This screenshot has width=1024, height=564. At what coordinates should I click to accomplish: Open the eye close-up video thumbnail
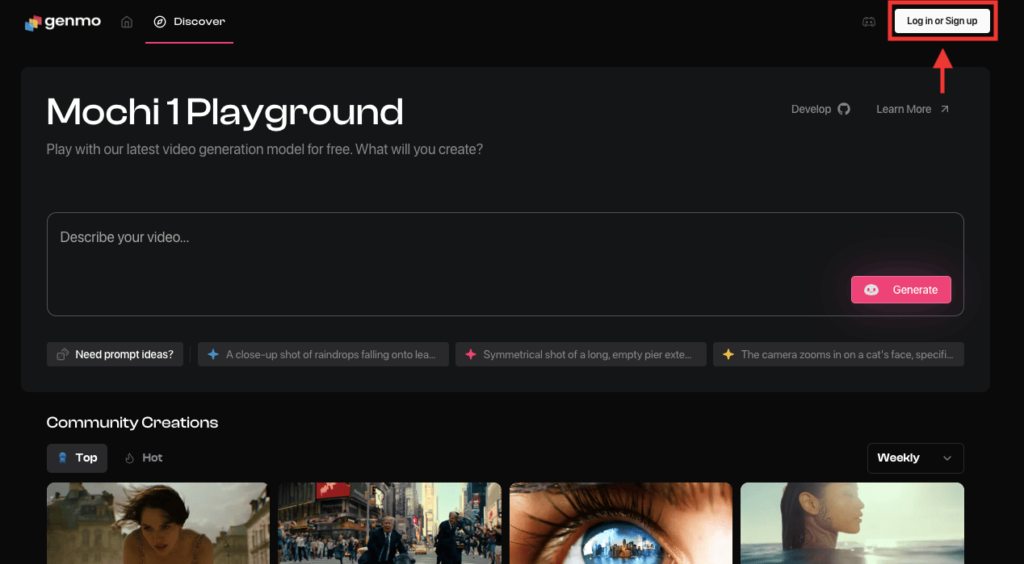tap(621, 523)
